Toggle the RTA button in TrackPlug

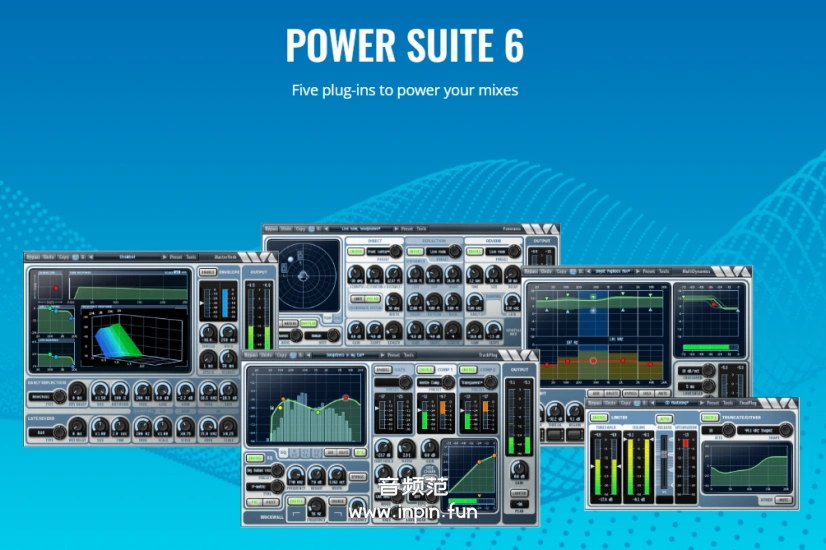coord(360,453)
